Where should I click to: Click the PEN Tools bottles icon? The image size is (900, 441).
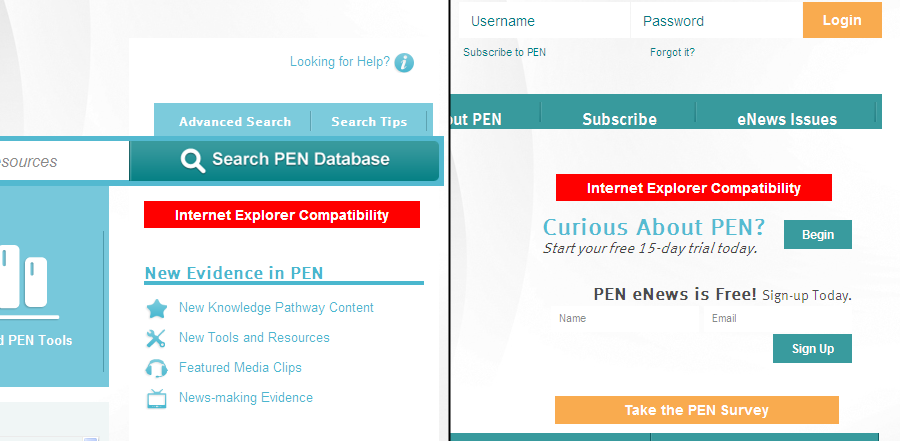click(26, 278)
